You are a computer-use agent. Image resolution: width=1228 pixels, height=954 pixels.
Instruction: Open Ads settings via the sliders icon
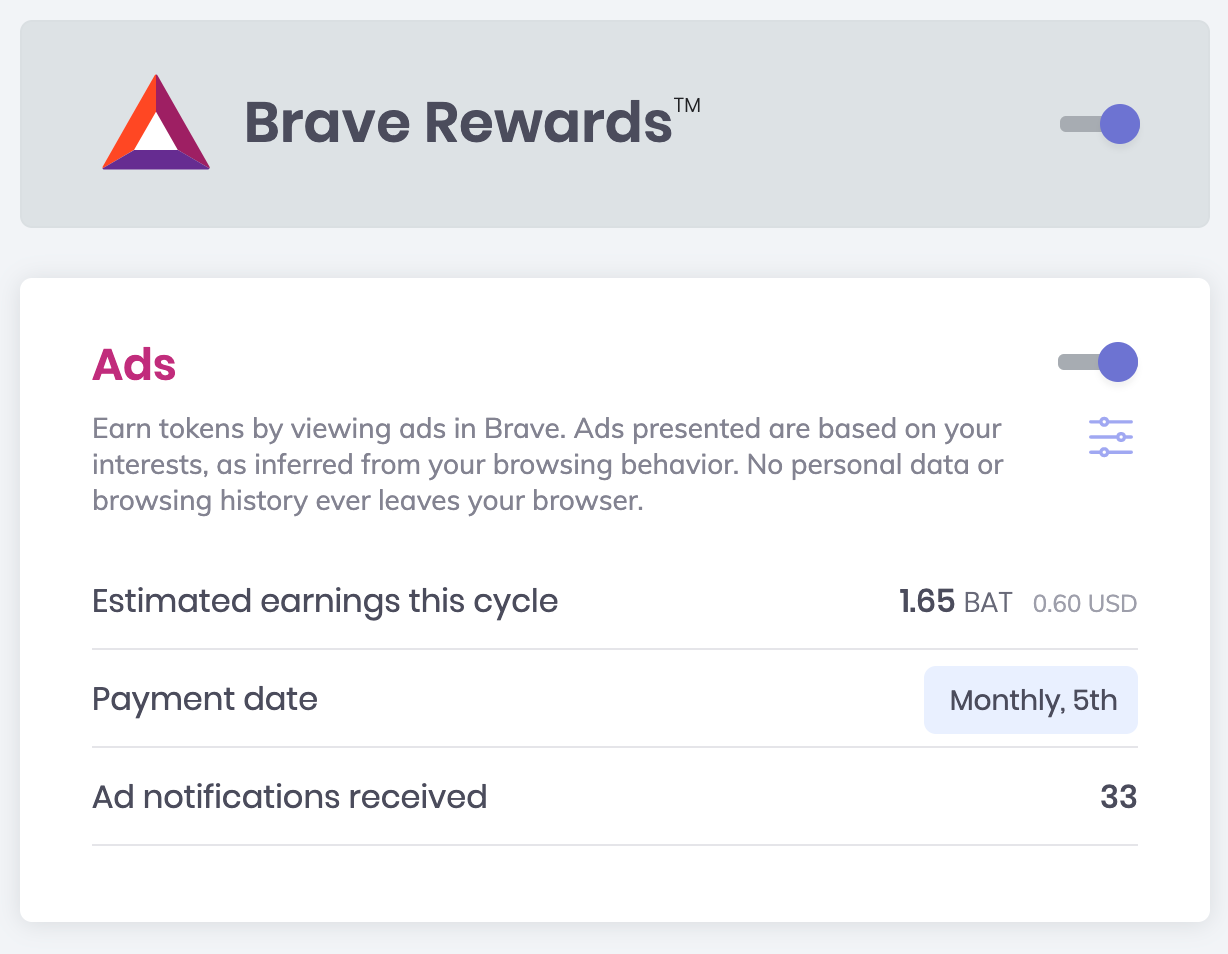tap(1110, 437)
